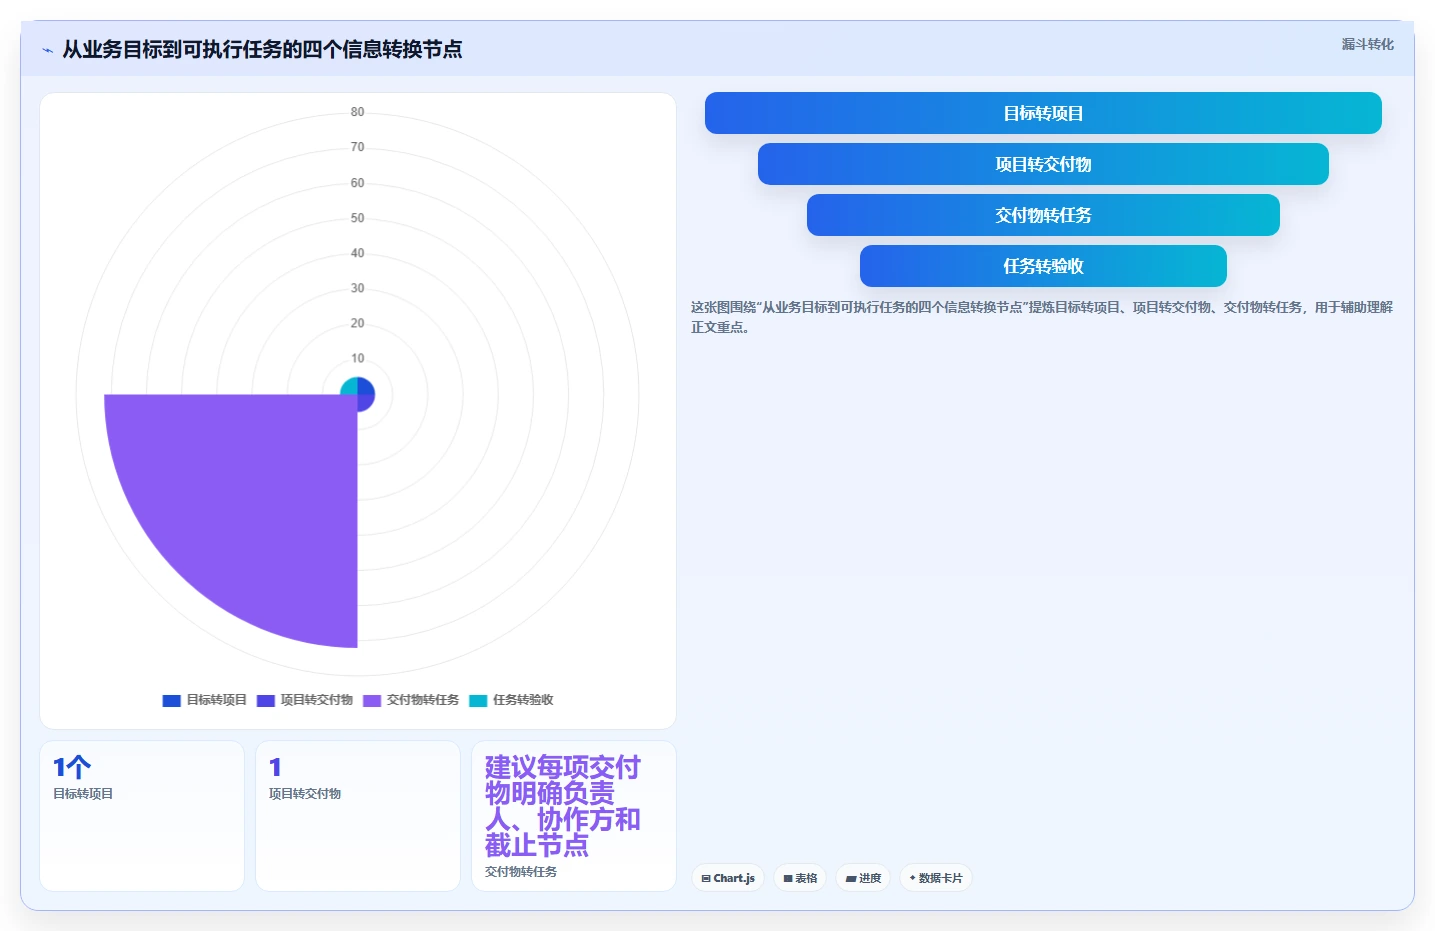Viewport: 1435px width, 931px height.
Task: Click the description paragraph starting 这张图围绕
Action: [1042, 317]
